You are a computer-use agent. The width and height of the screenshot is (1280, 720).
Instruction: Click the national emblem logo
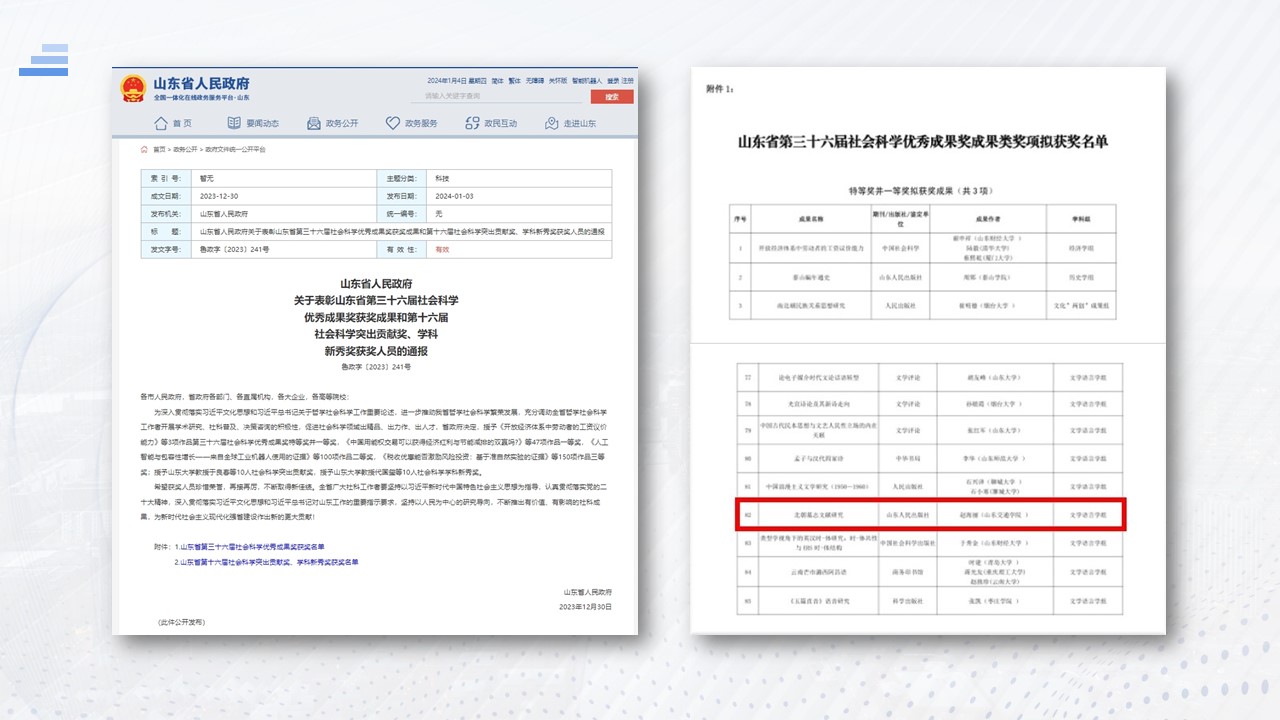[x=132, y=88]
